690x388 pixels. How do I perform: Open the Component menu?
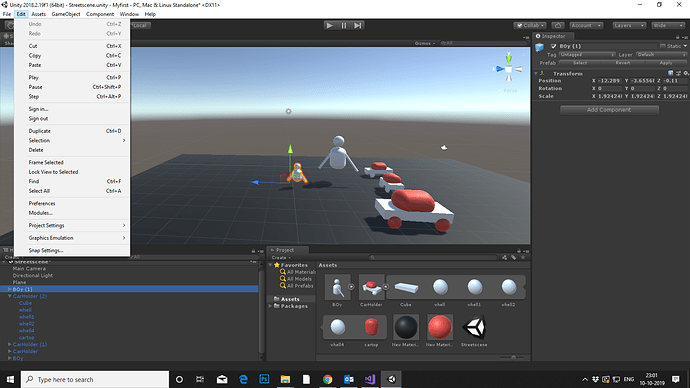[100, 14]
